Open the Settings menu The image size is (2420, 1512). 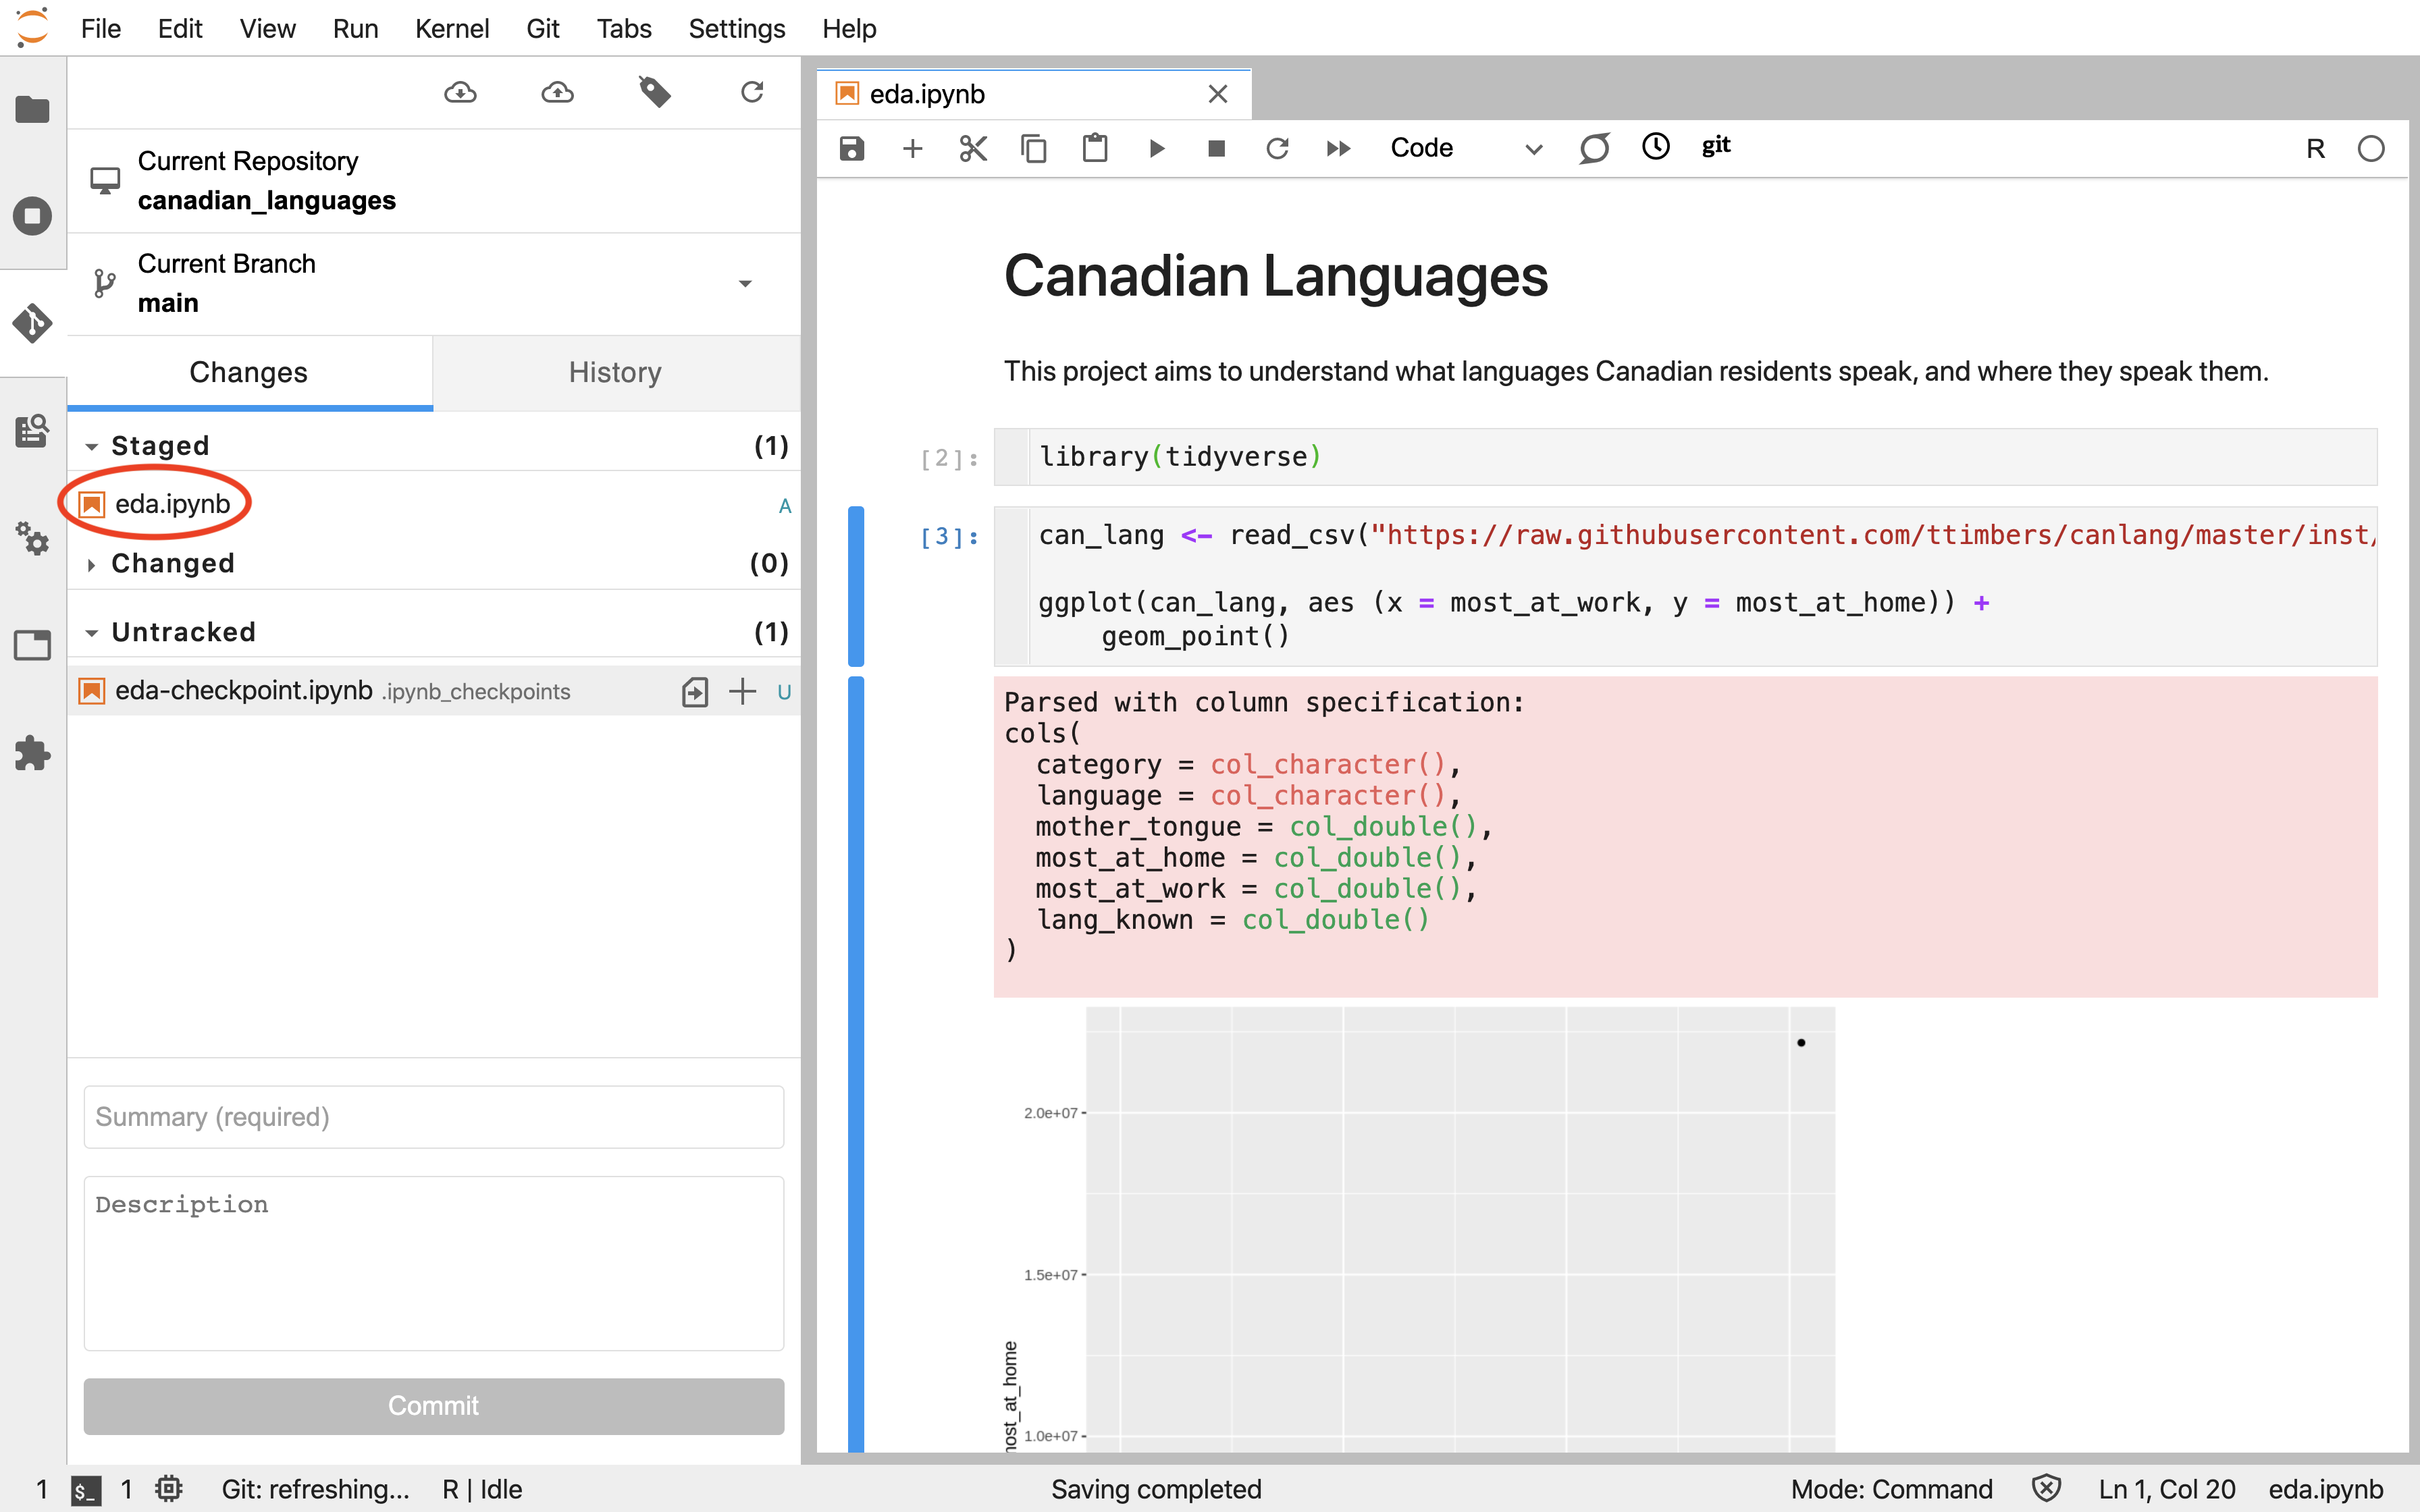click(736, 29)
